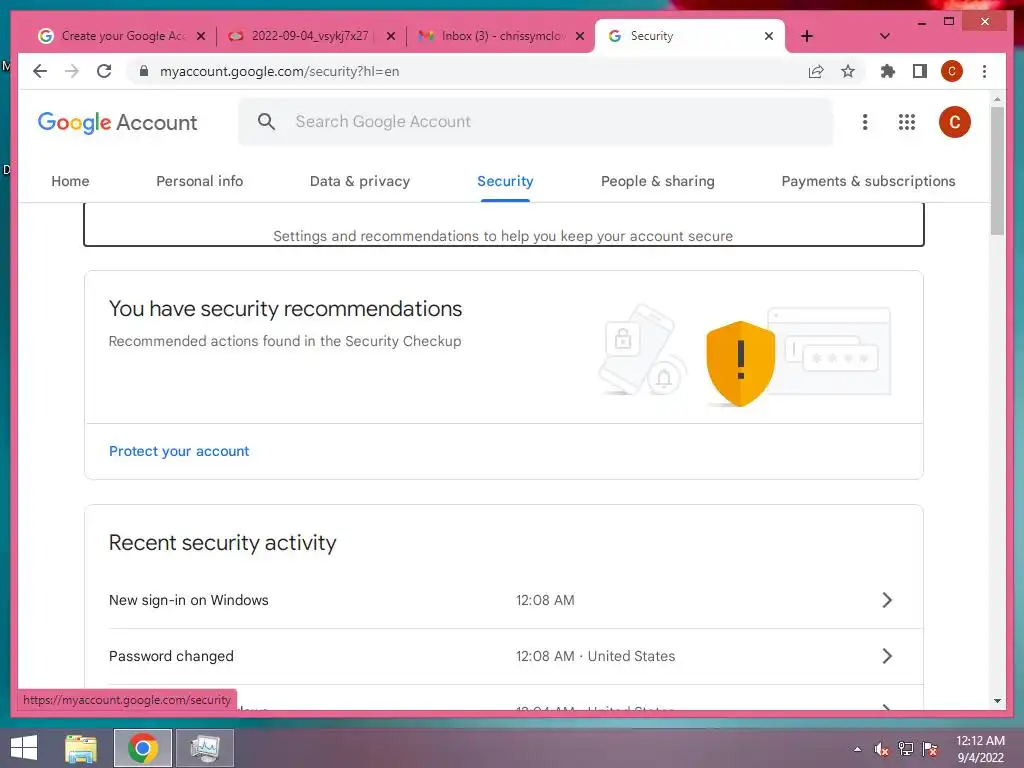Share this page via share icon
Viewport: 1024px width, 768px height.
(x=816, y=71)
